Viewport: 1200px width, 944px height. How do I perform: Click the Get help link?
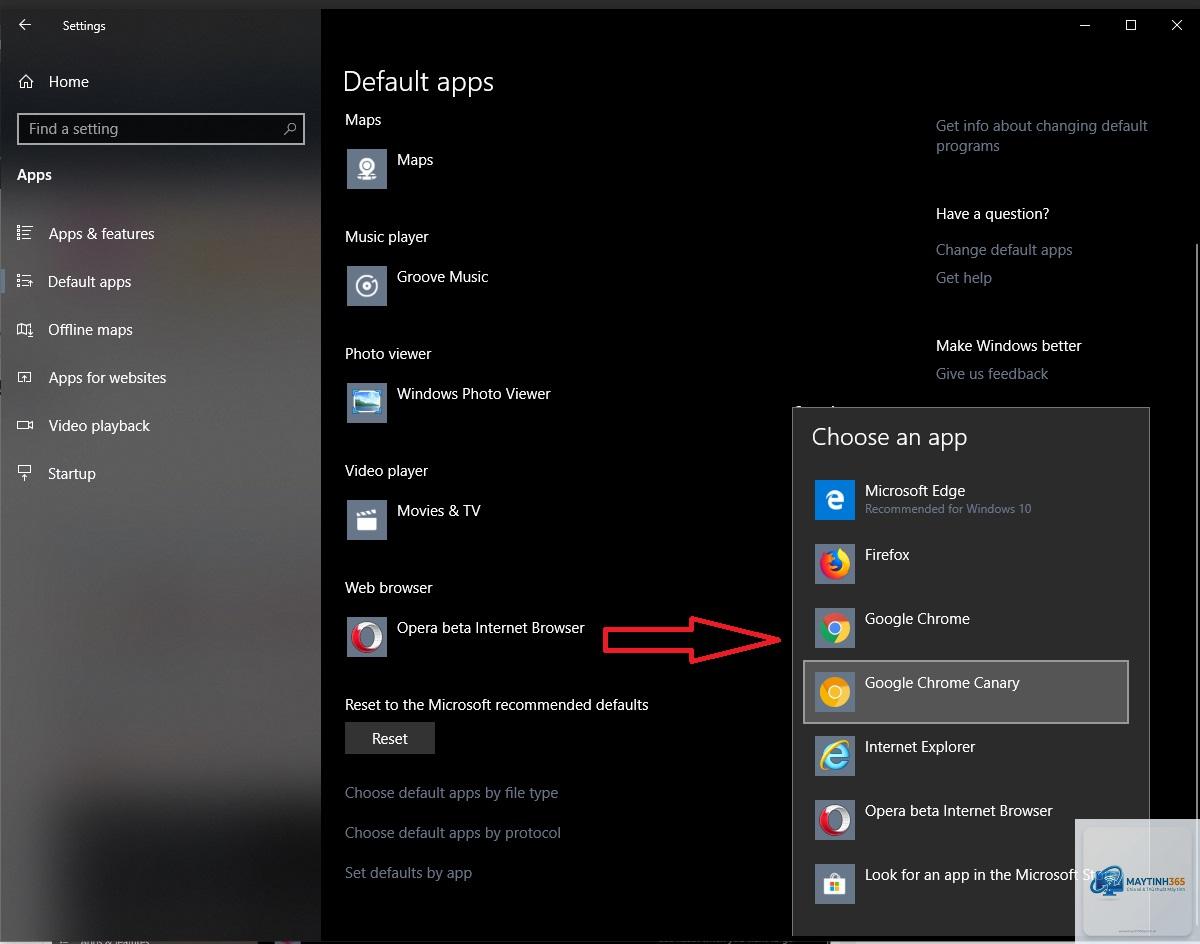tap(963, 277)
